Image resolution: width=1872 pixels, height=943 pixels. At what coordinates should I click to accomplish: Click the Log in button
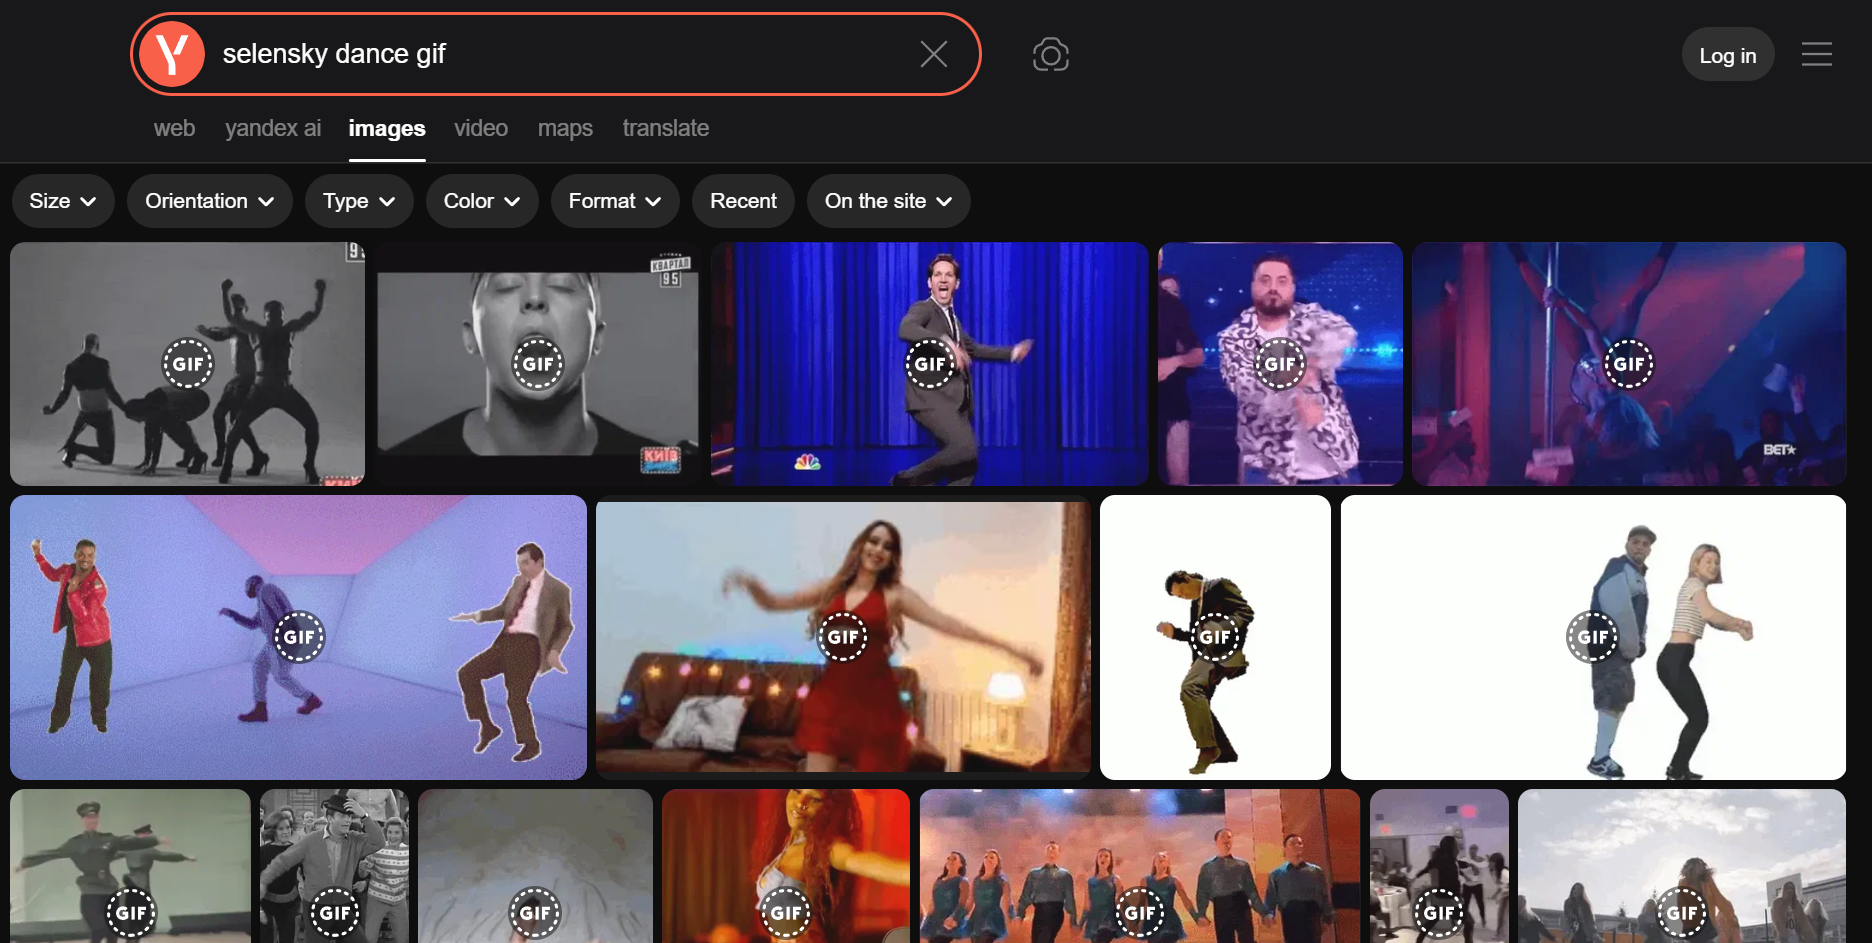(1728, 55)
